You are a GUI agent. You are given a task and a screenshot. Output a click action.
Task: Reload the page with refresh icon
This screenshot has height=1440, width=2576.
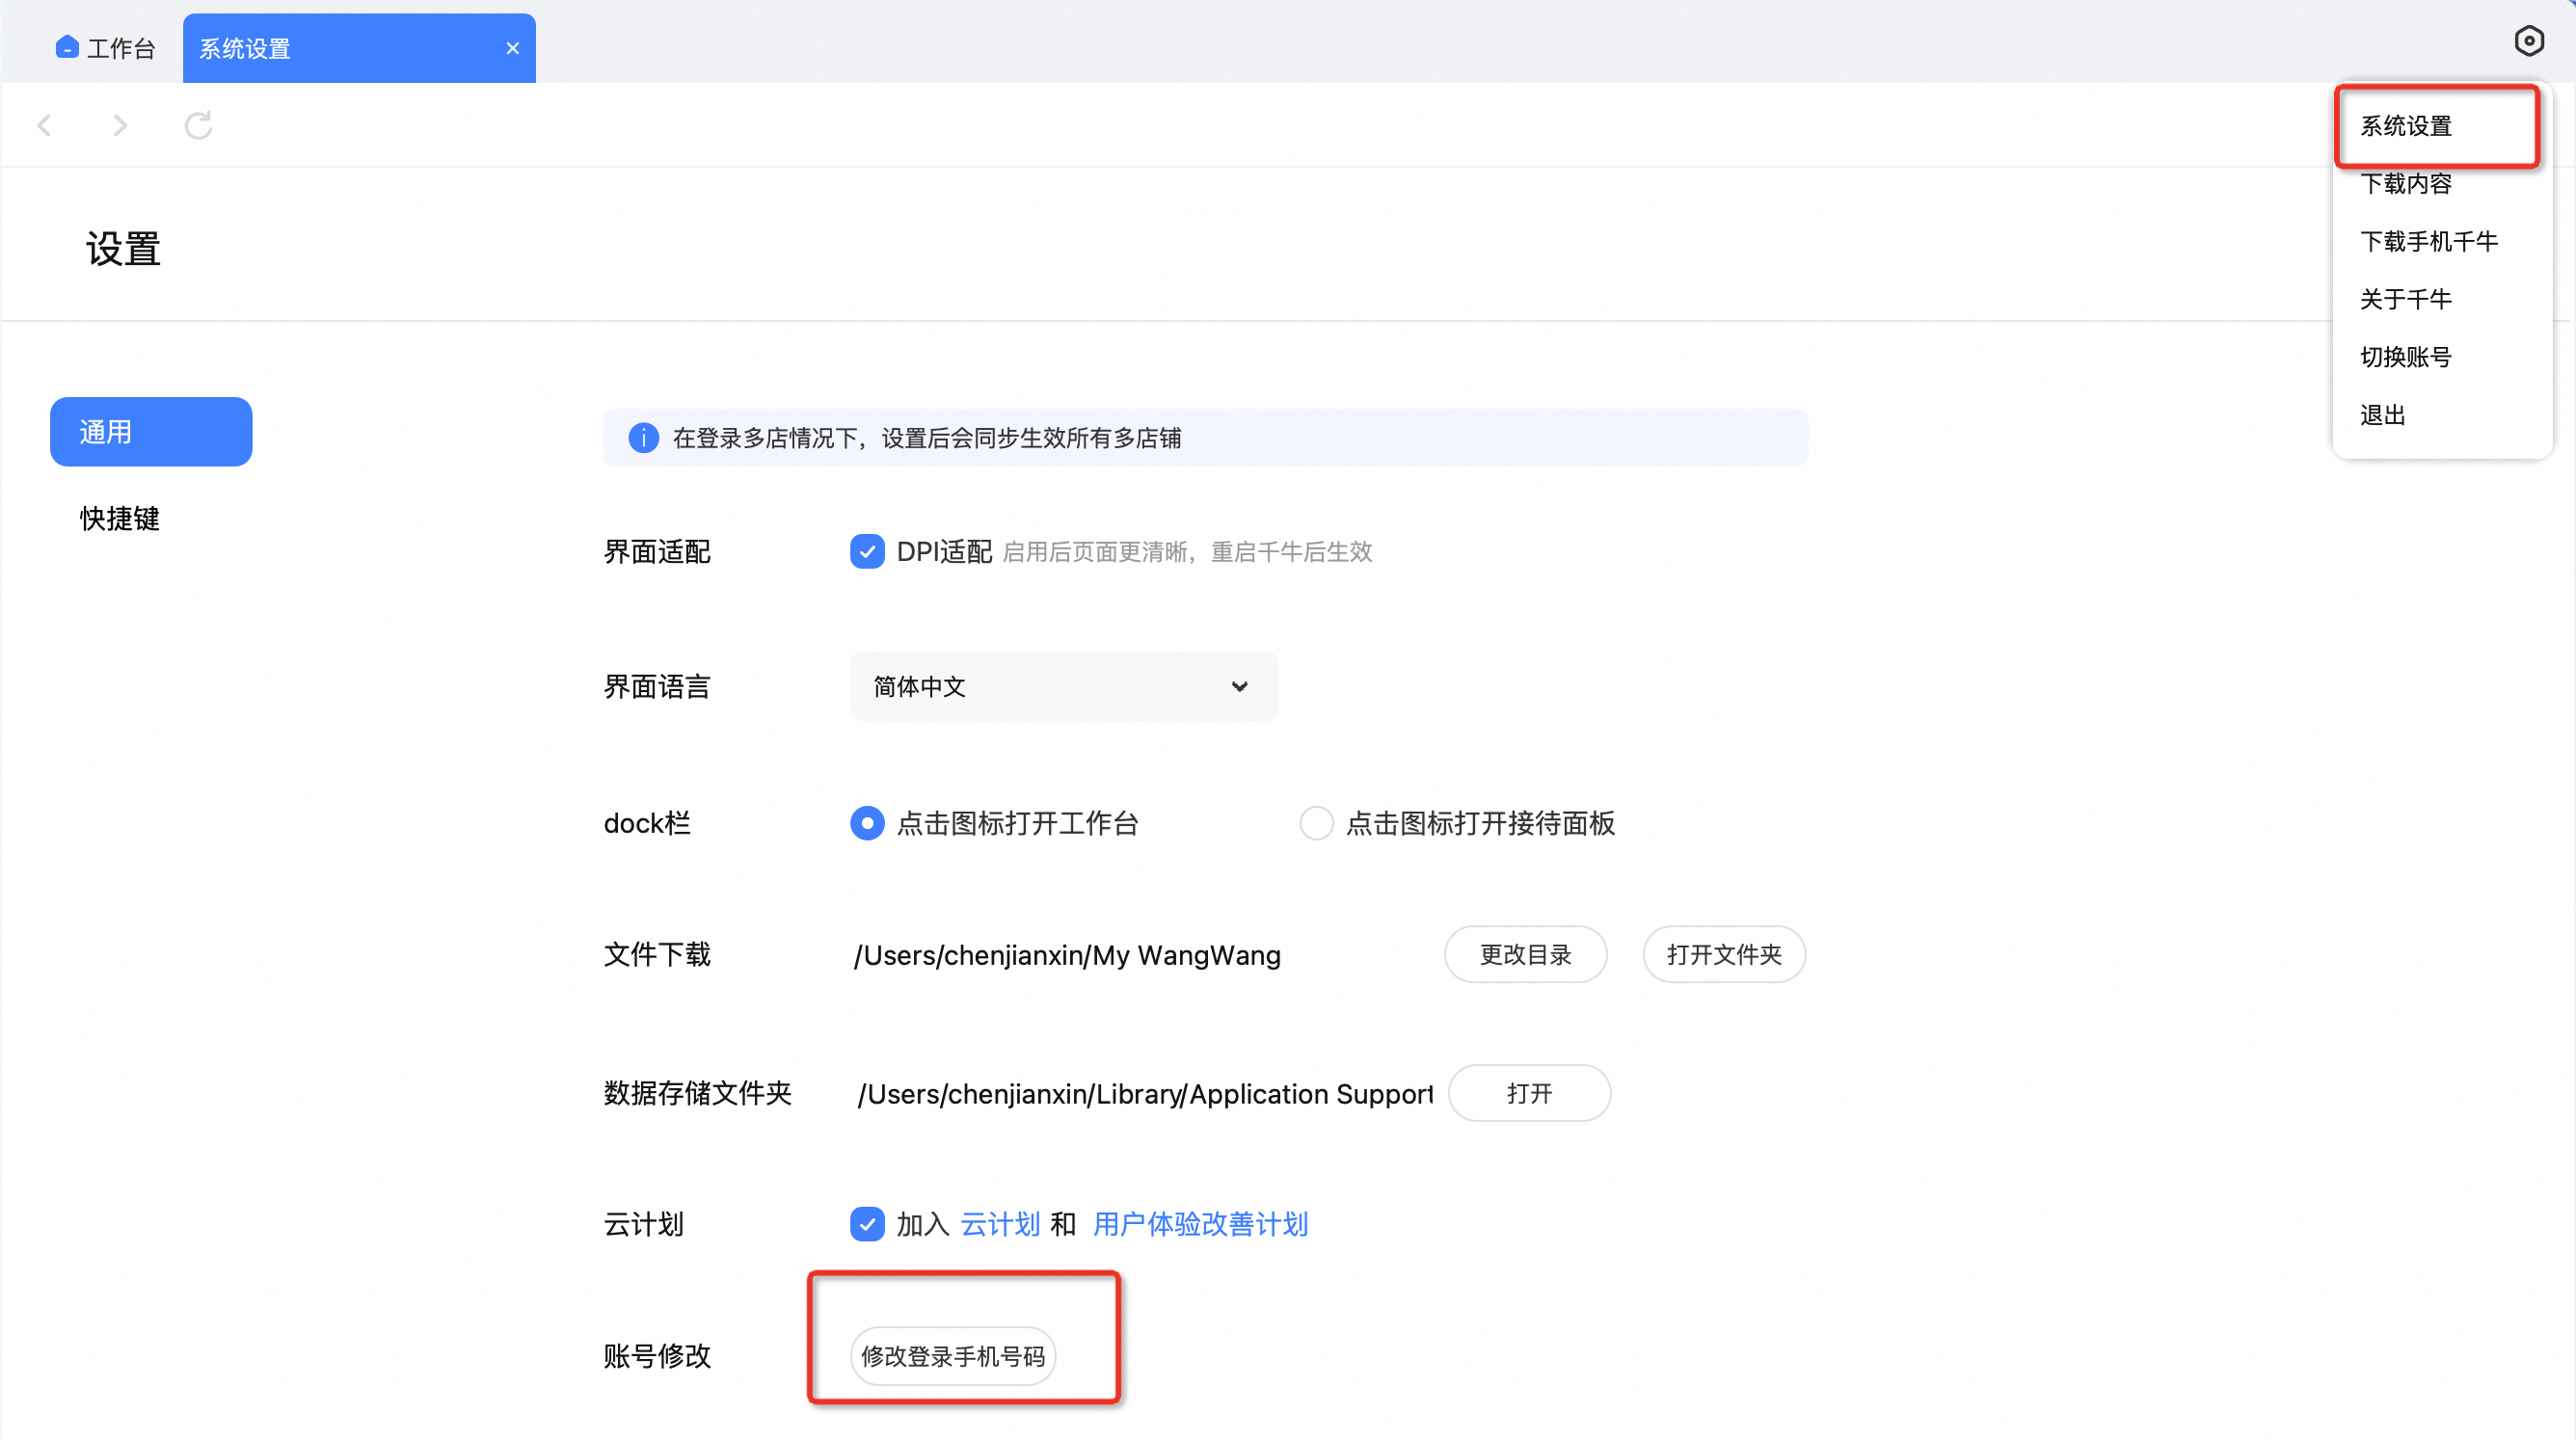198,125
